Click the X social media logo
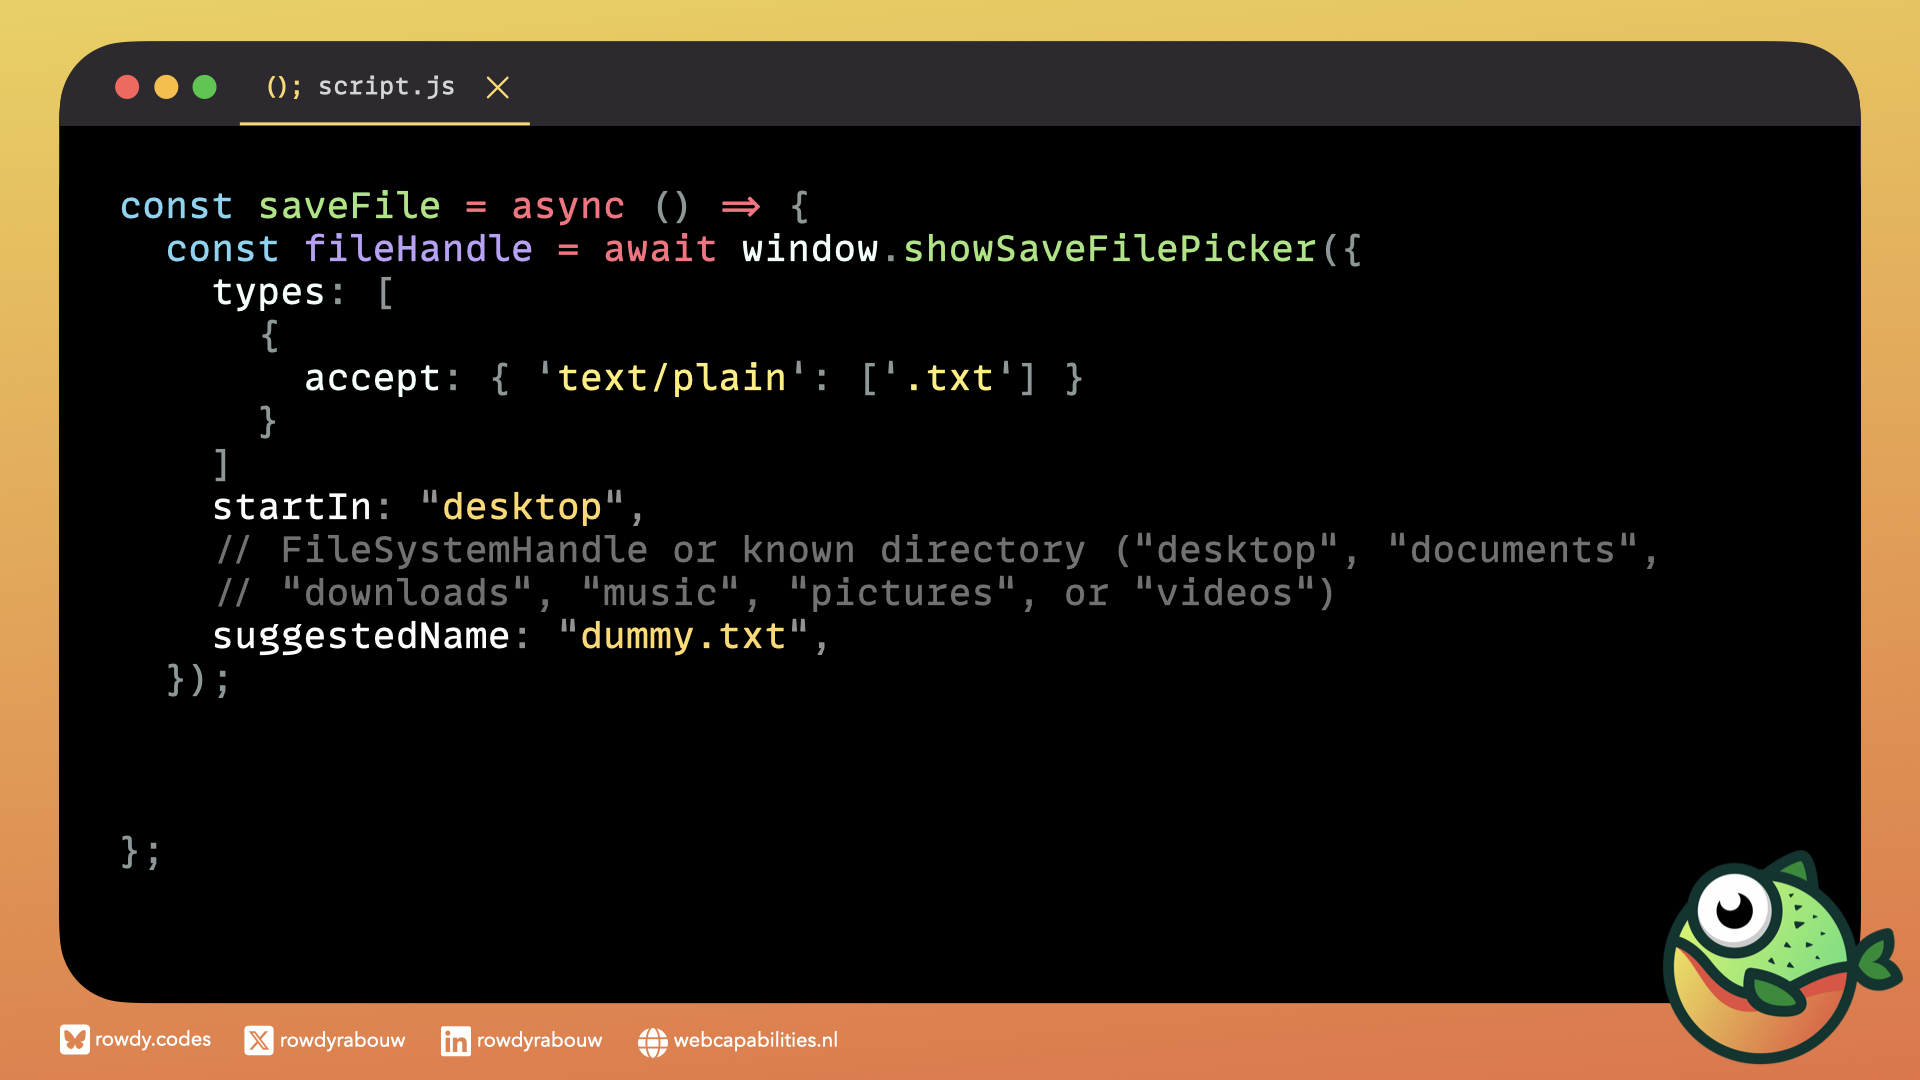This screenshot has height=1080, width=1920. pyautogui.click(x=258, y=1041)
